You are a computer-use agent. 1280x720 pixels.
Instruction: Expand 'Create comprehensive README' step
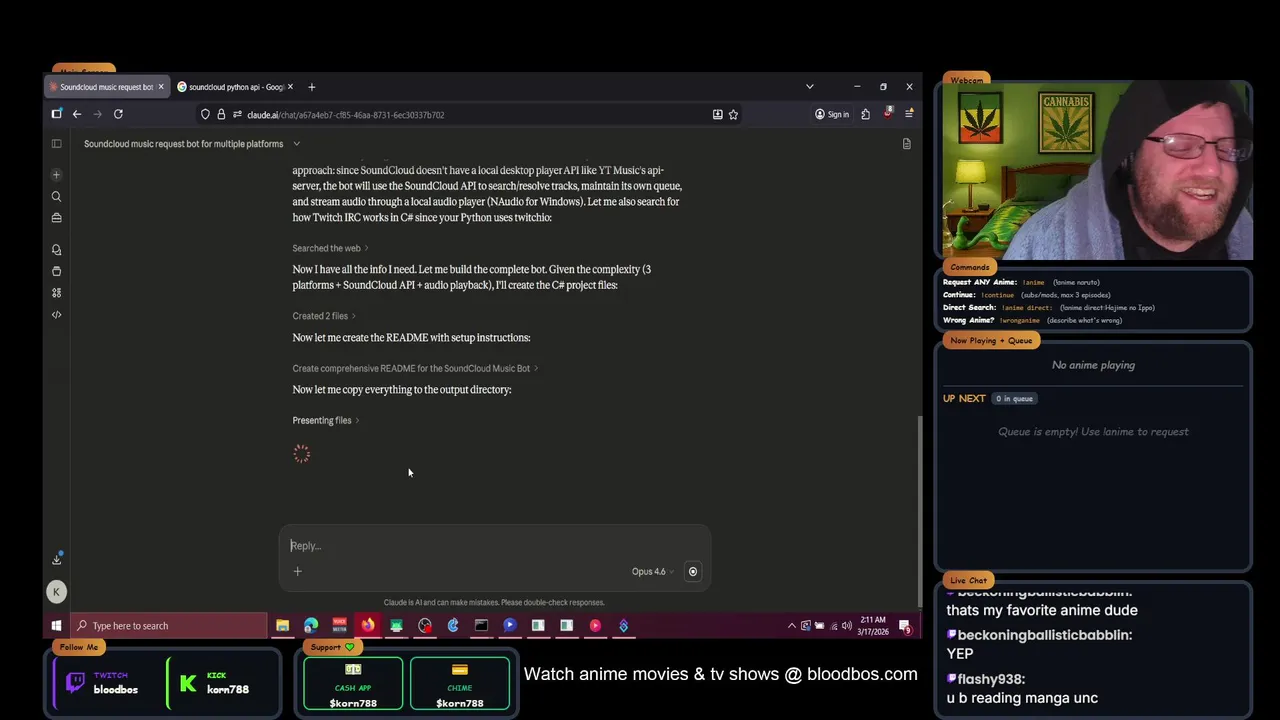click(x=415, y=368)
